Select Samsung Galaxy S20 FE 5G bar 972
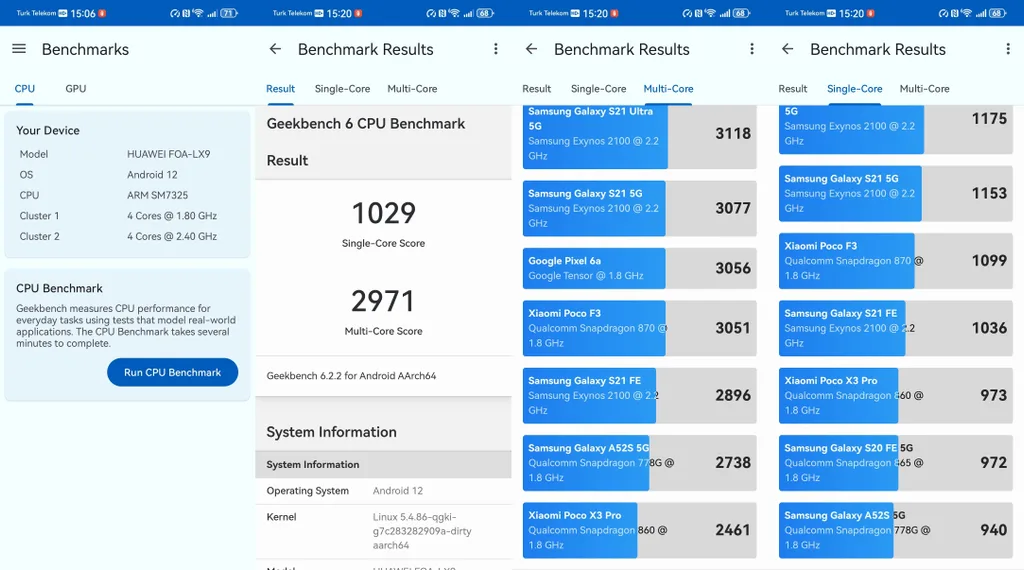 click(x=895, y=463)
